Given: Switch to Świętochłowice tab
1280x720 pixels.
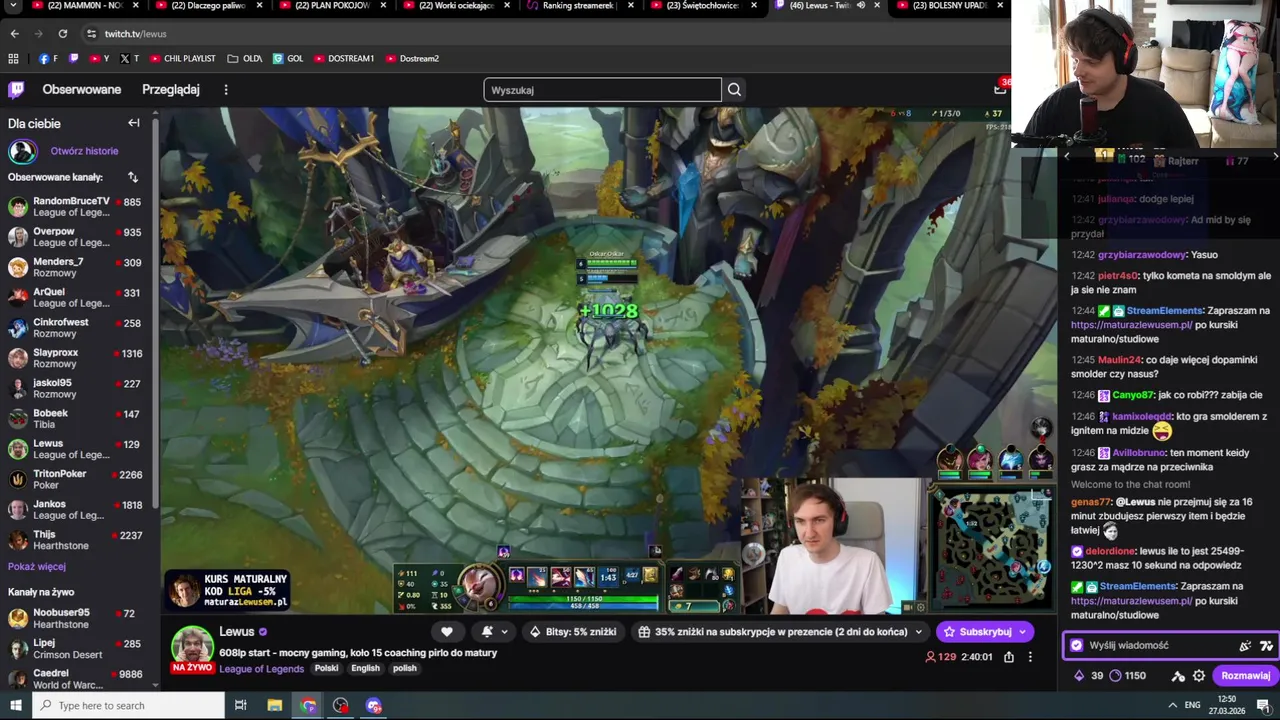Looking at the screenshot, I should pos(702,6).
